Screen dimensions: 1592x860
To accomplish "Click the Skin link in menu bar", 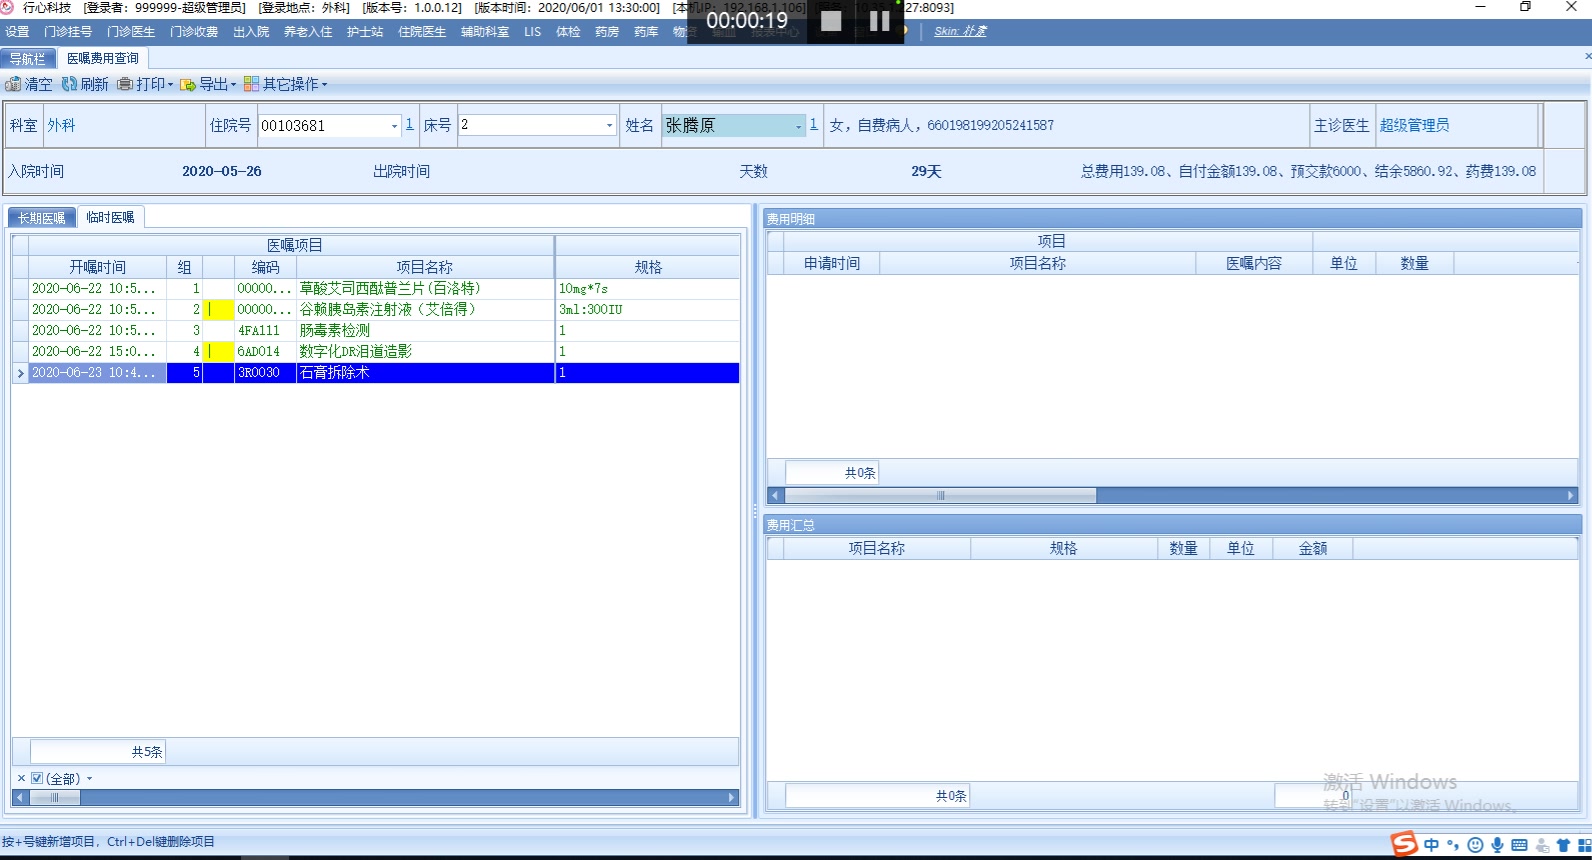I will point(960,31).
